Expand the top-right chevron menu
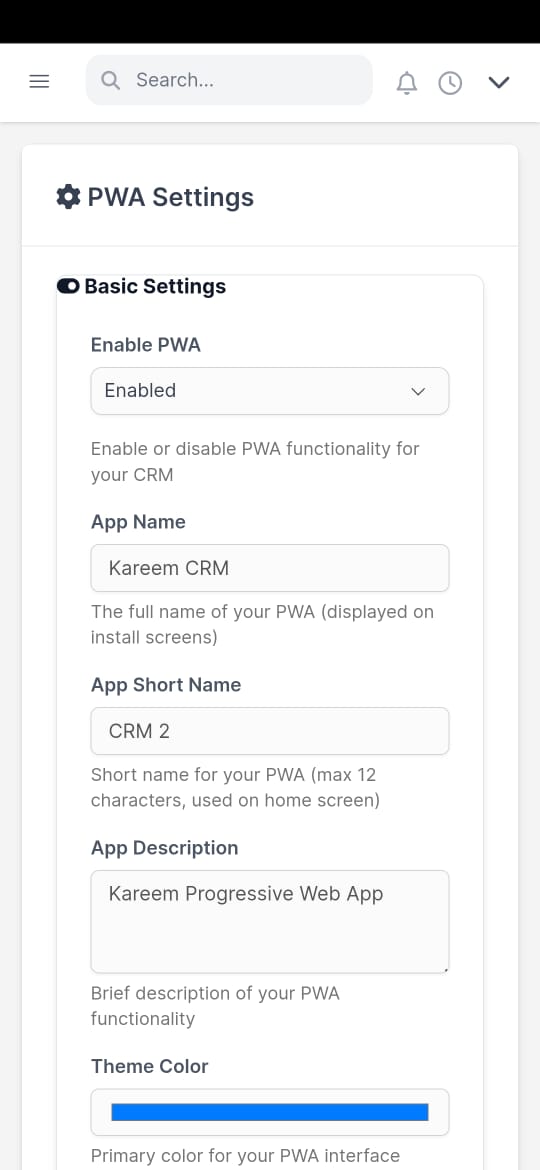The width and height of the screenshot is (540, 1170). coord(498,82)
